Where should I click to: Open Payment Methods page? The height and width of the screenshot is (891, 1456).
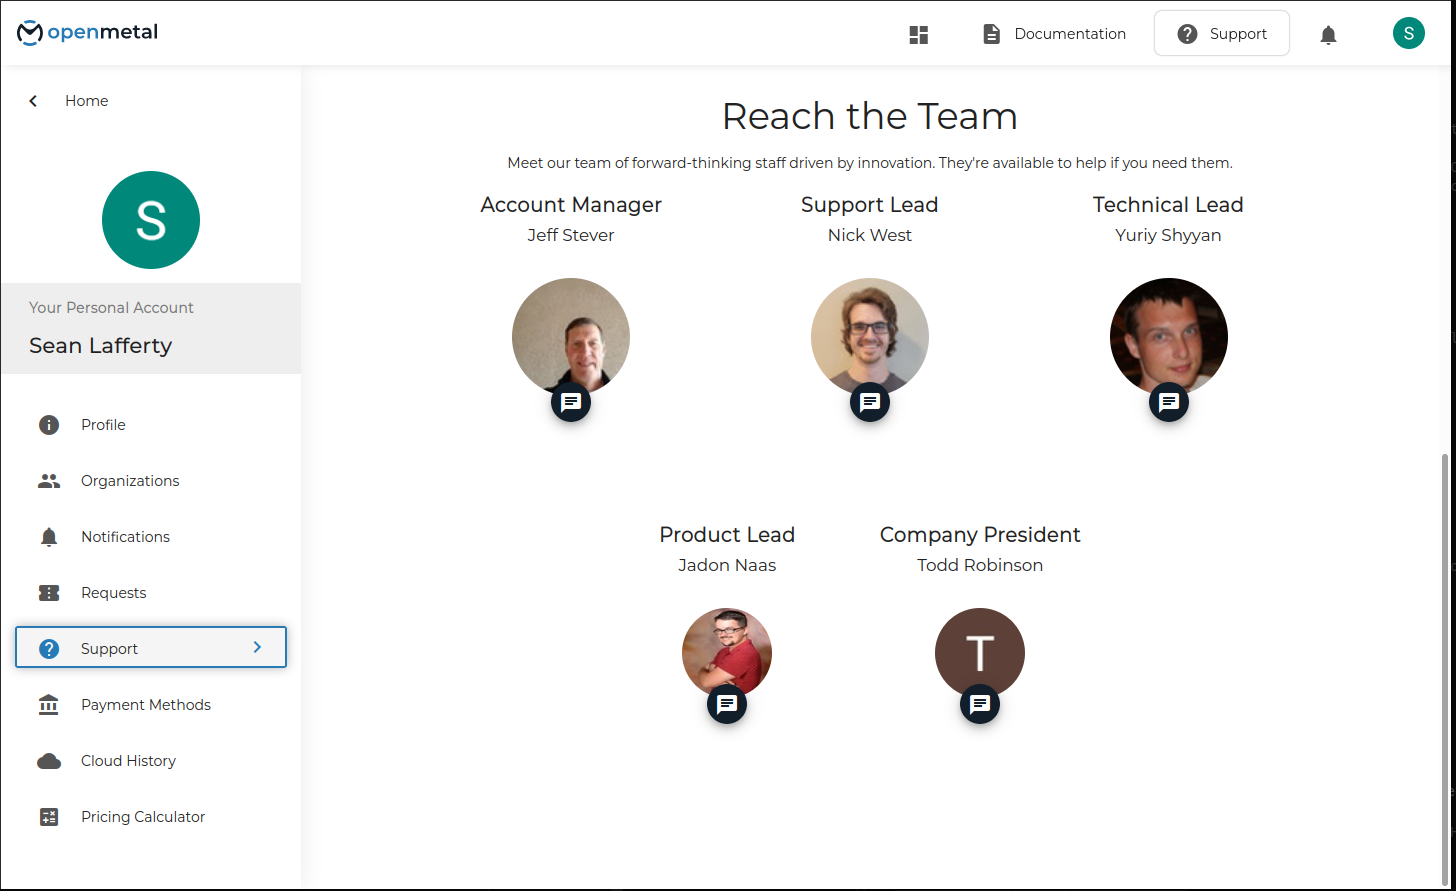(146, 705)
